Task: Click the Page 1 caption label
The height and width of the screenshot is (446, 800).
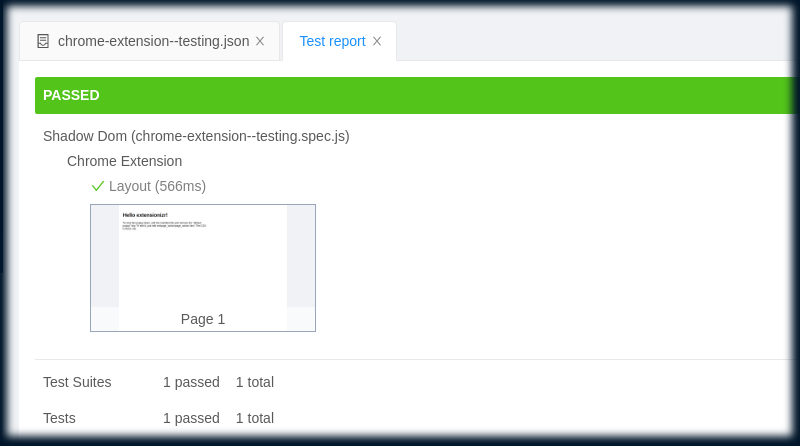Action: pyautogui.click(x=203, y=319)
